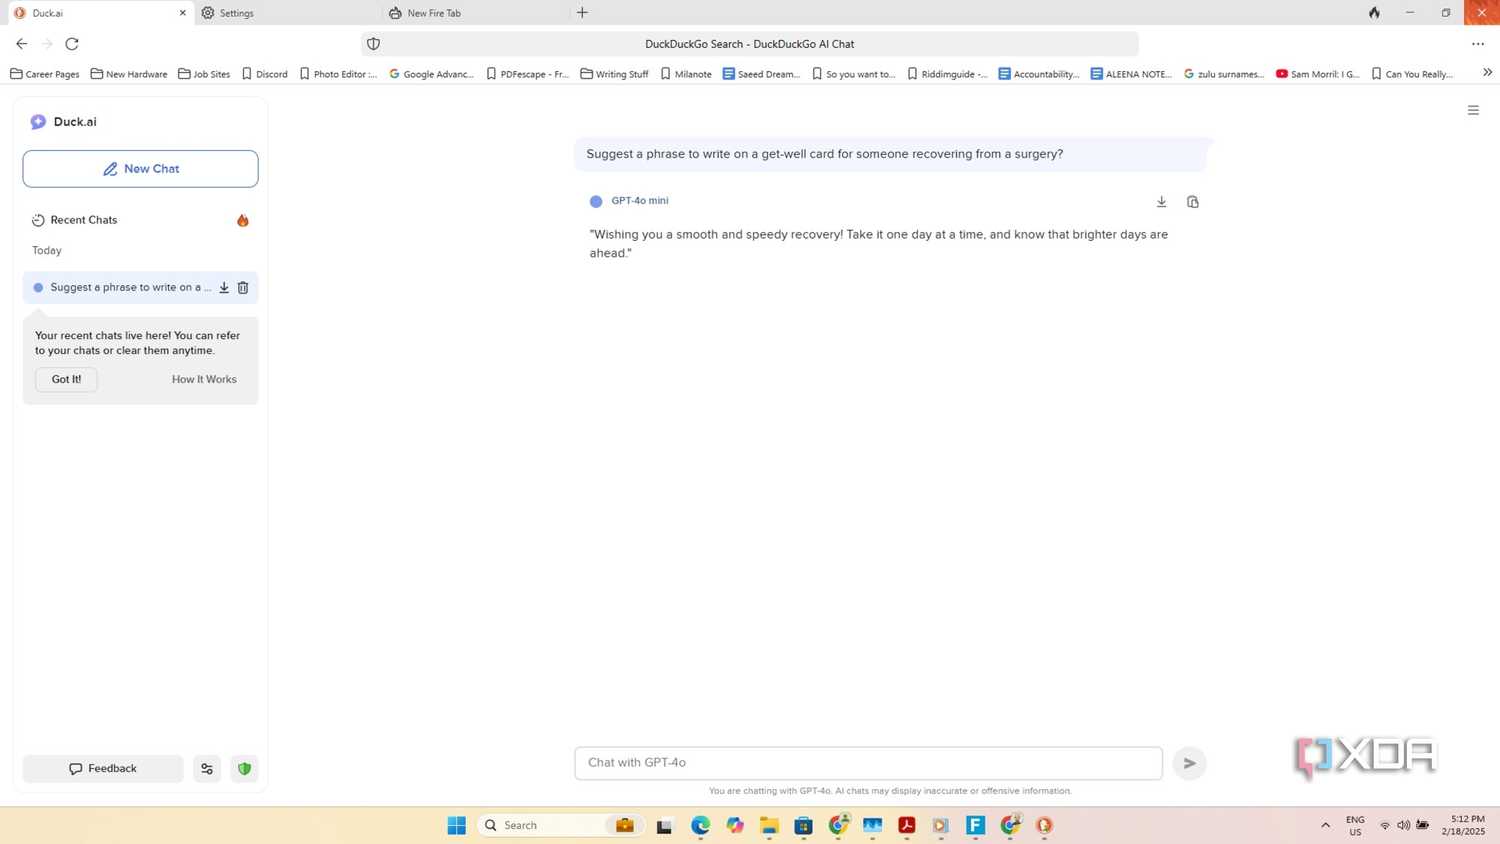
Task: Open AI chat settings sliders icon
Action: click(207, 769)
